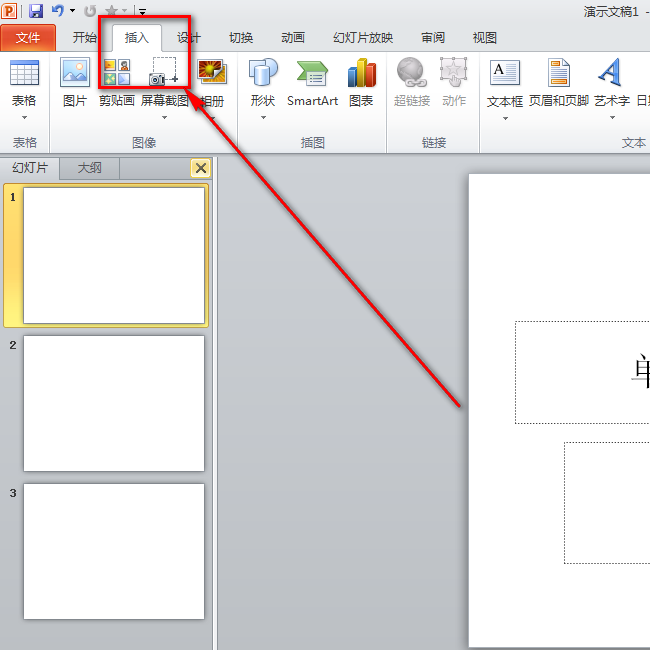Select slide 1 thumbnail
The height and width of the screenshot is (650, 650).
click(x=114, y=255)
